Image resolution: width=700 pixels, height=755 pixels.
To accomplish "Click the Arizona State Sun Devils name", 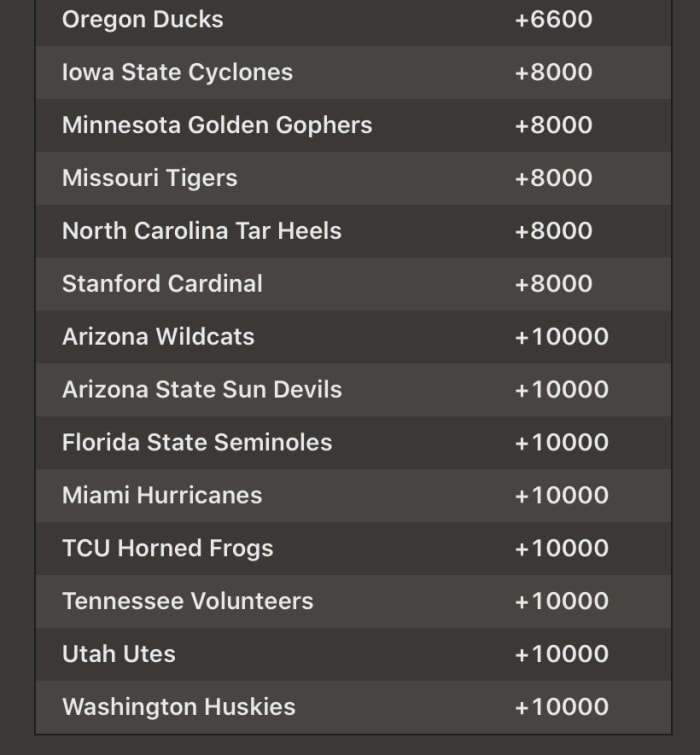I will pos(202,390).
